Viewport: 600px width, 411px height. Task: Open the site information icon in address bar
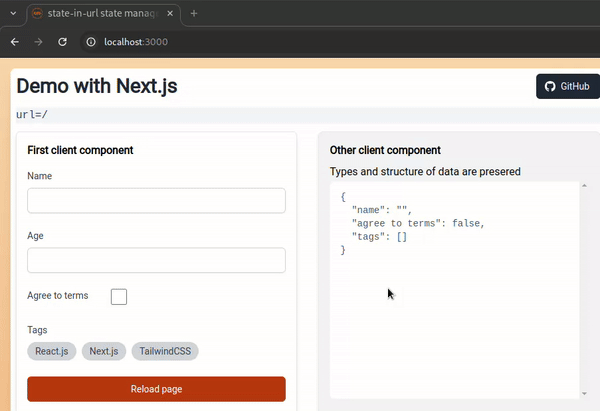[91, 42]
